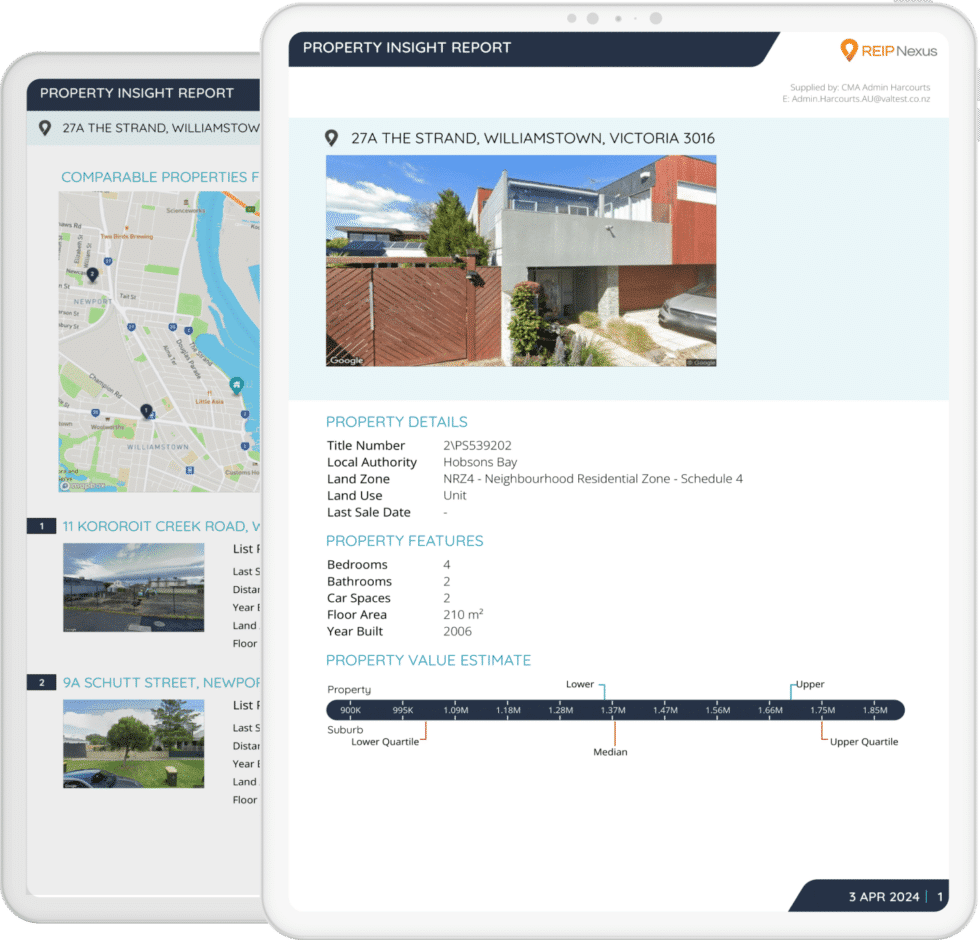The height and width of the screenshot is (940, 980).
Task: Expand the Property Features section
Action: coord(404,540)
